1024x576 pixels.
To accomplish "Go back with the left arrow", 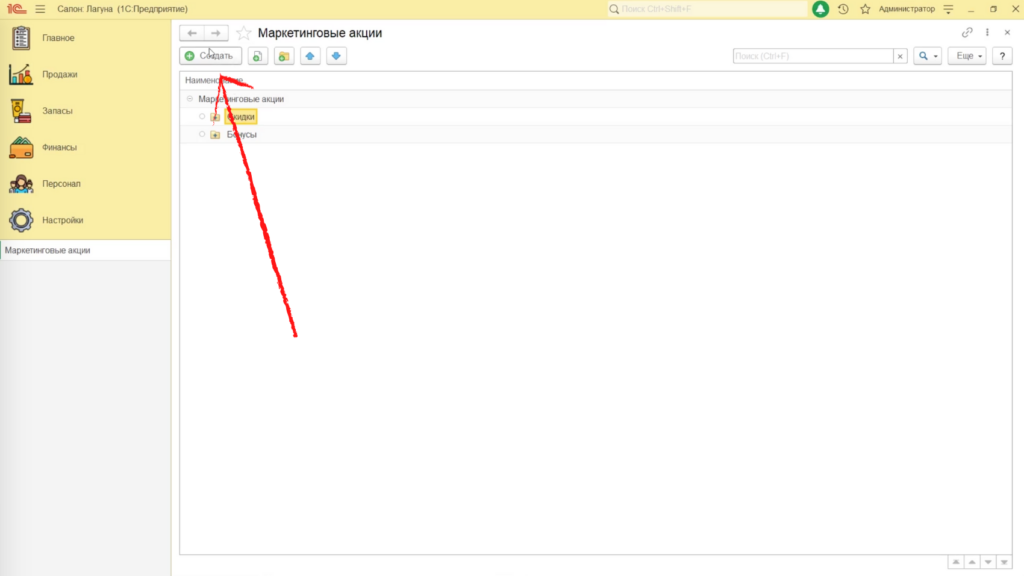I will pos(192,33).
